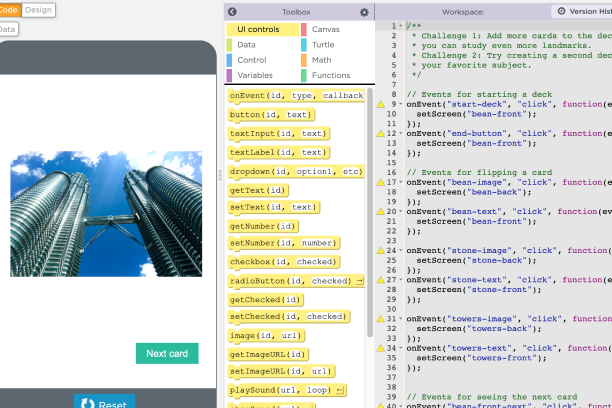Click the warning icon on line 31
This screenshot has width=612, height=408.
(380, 319)
